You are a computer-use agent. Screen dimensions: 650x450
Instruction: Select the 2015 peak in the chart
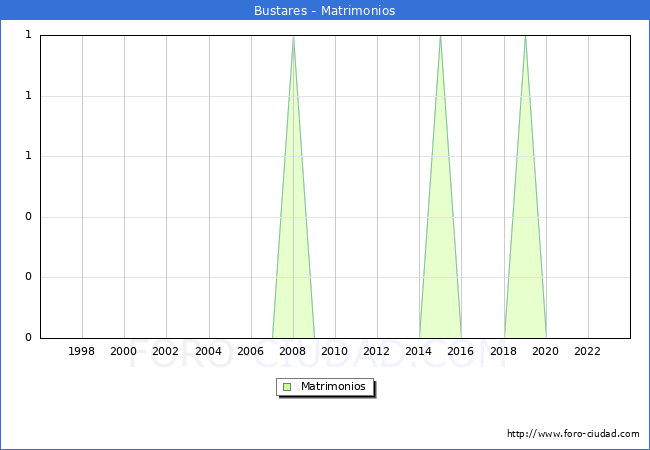point(440,38)
